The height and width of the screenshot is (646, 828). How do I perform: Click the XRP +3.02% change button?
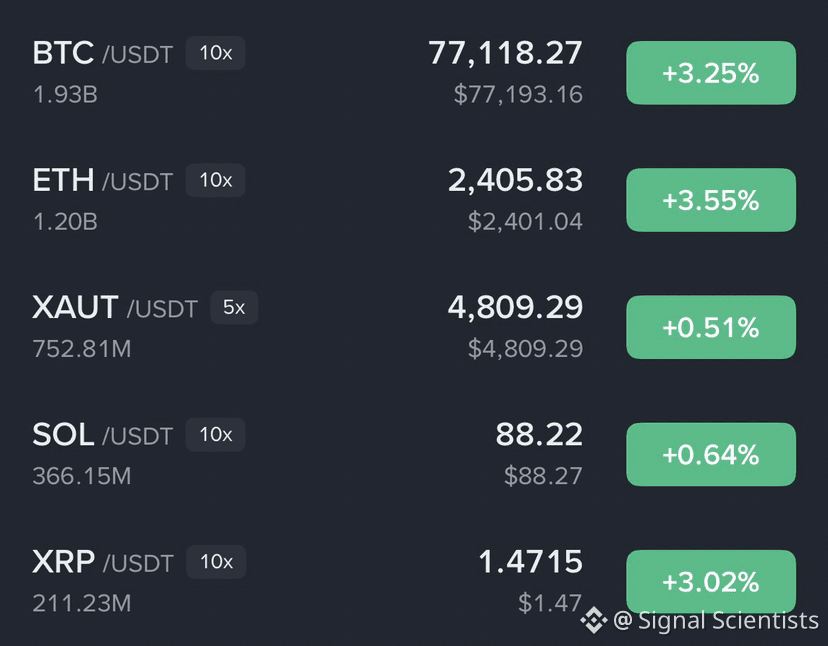click(x=711, y=582)
